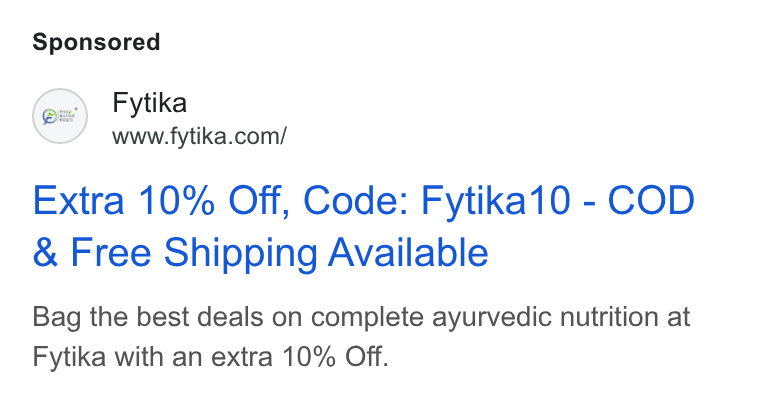
Task: Open the 'Extra 10% Off' ad headline
Action: click(x=364, y=226)
